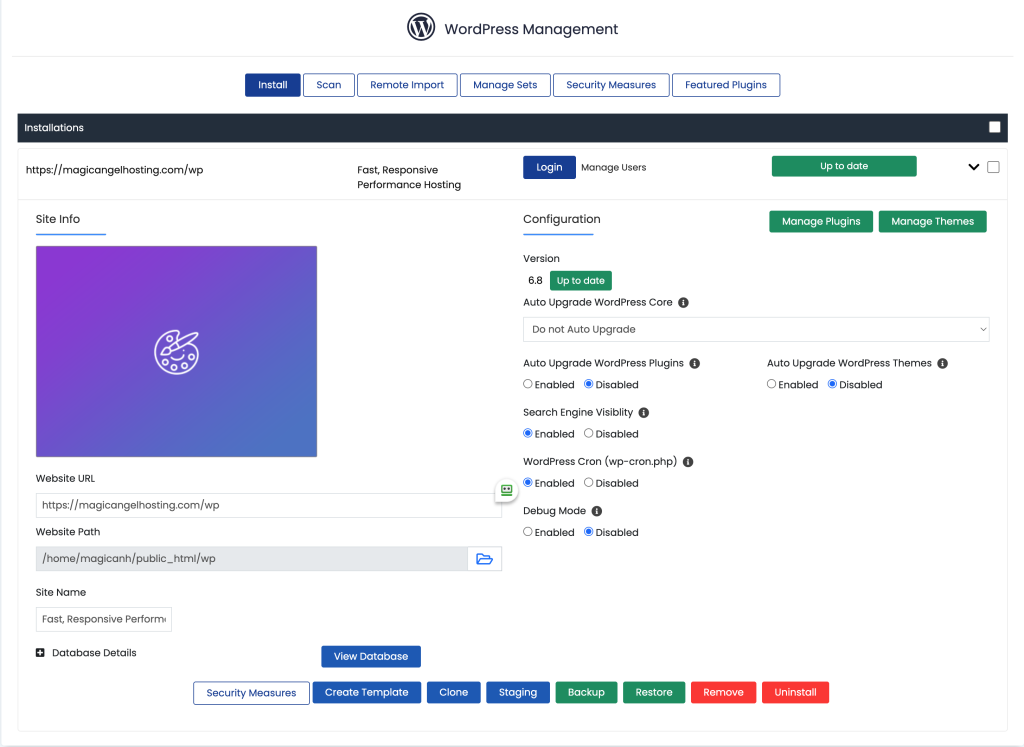Click the green Backup button
Screen dimensions: 1024x747
click(586, 692)
